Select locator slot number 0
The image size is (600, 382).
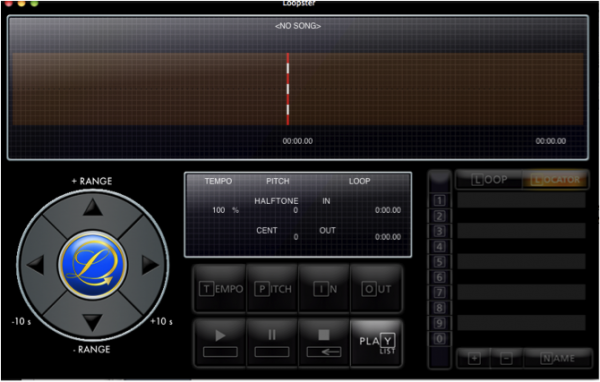pos(439,338)
